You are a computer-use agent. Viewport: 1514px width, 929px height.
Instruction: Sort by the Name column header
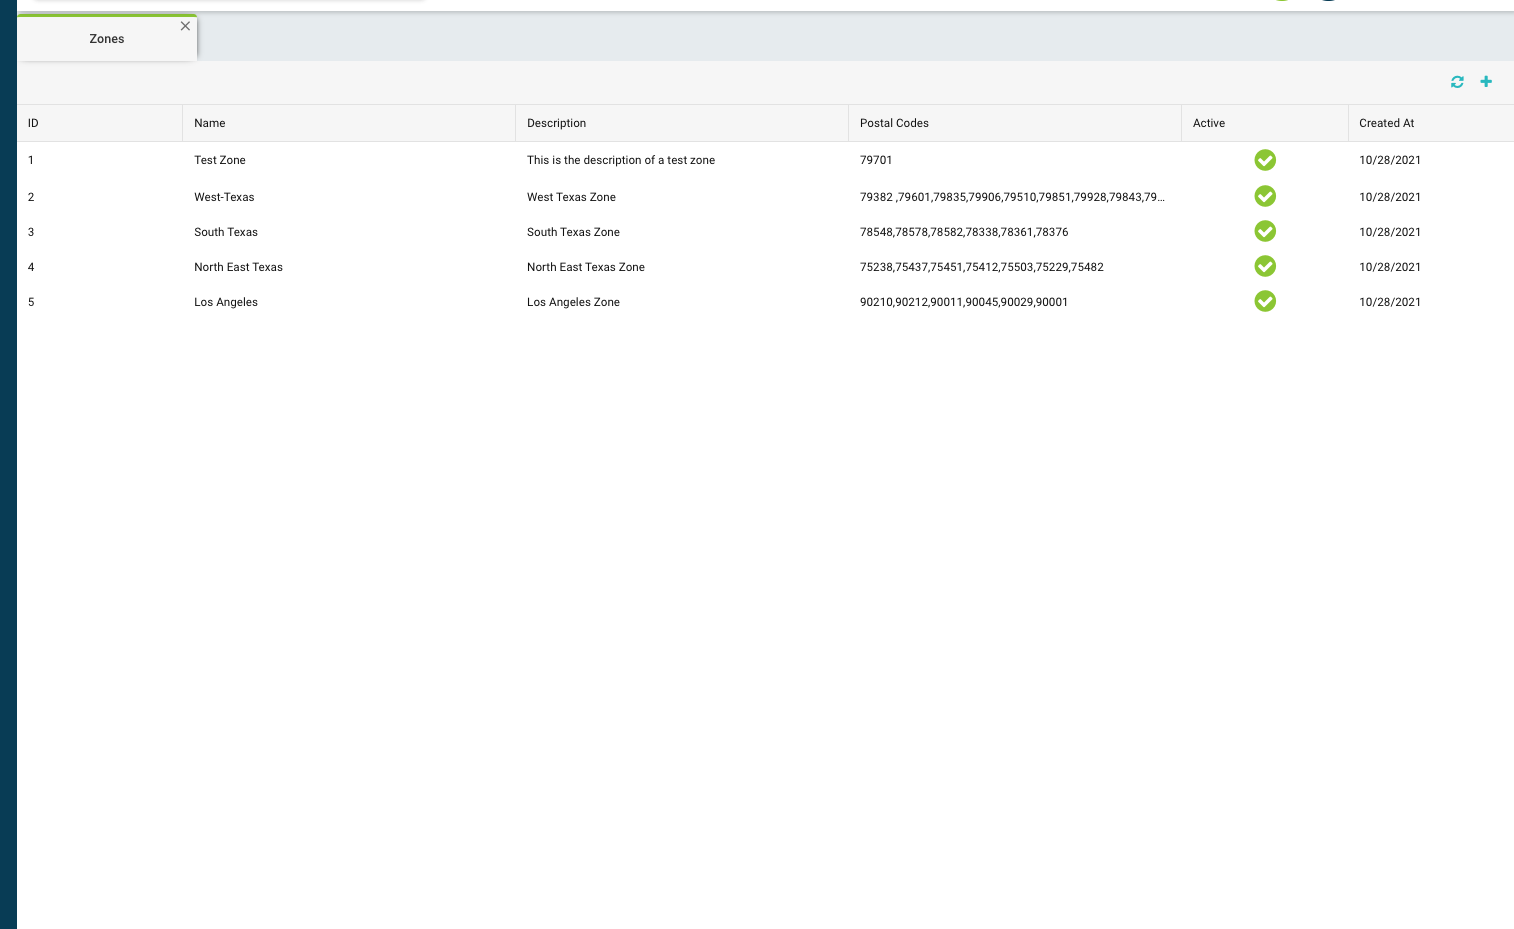(x=210, y=123)
